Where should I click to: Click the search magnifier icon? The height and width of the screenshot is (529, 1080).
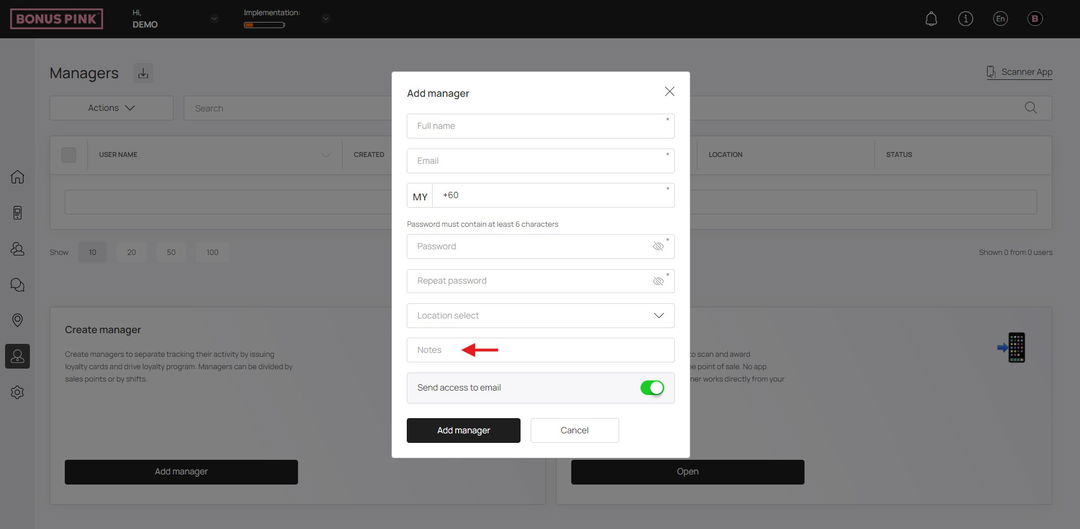1030,107
